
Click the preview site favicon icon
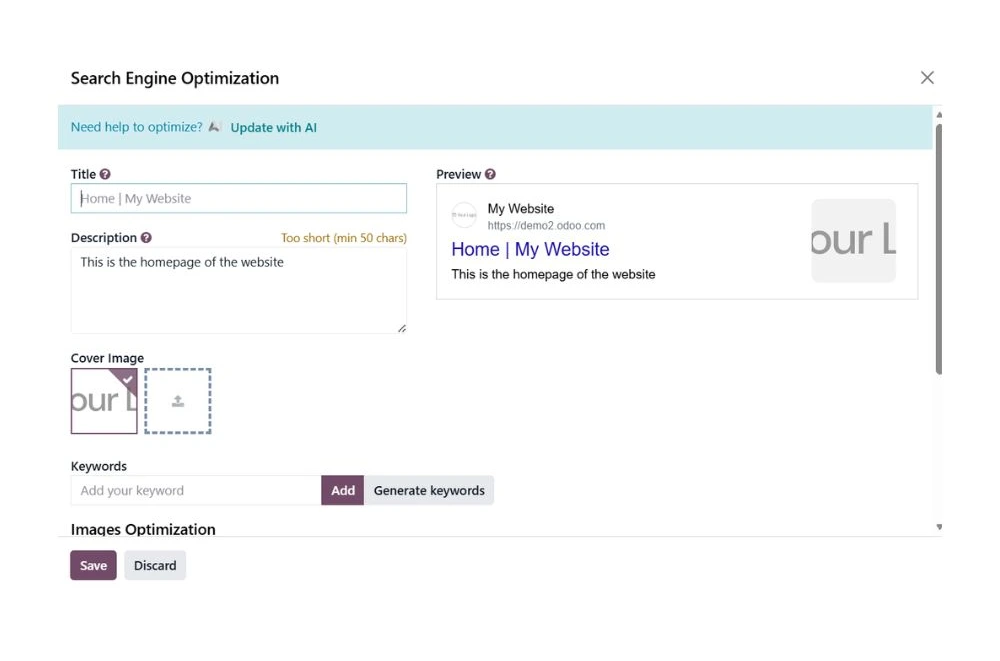(x=464, y=216)
